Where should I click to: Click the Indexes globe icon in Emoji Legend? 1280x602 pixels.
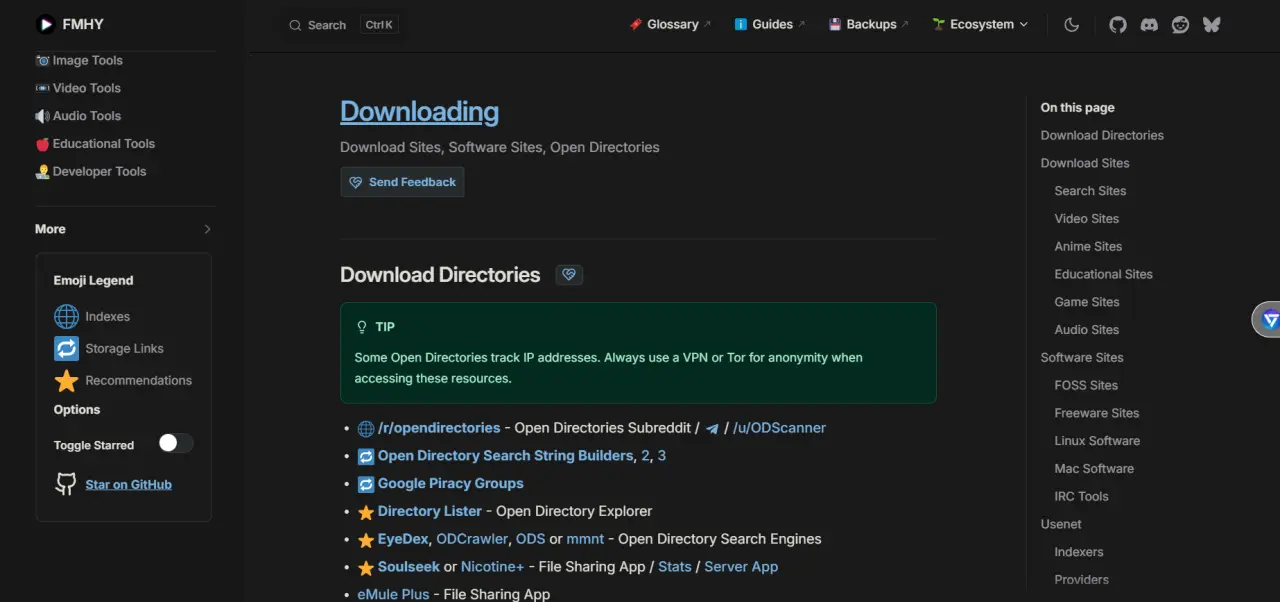pyautogui.click(x=66, y=316)
